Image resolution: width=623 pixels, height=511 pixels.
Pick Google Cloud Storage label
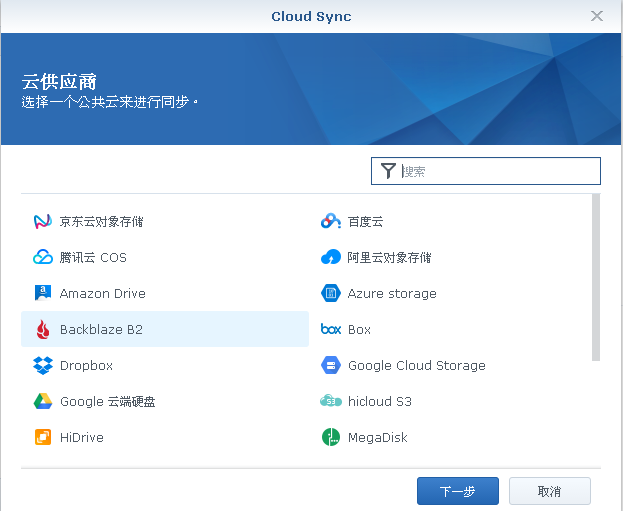pos(417,366)
